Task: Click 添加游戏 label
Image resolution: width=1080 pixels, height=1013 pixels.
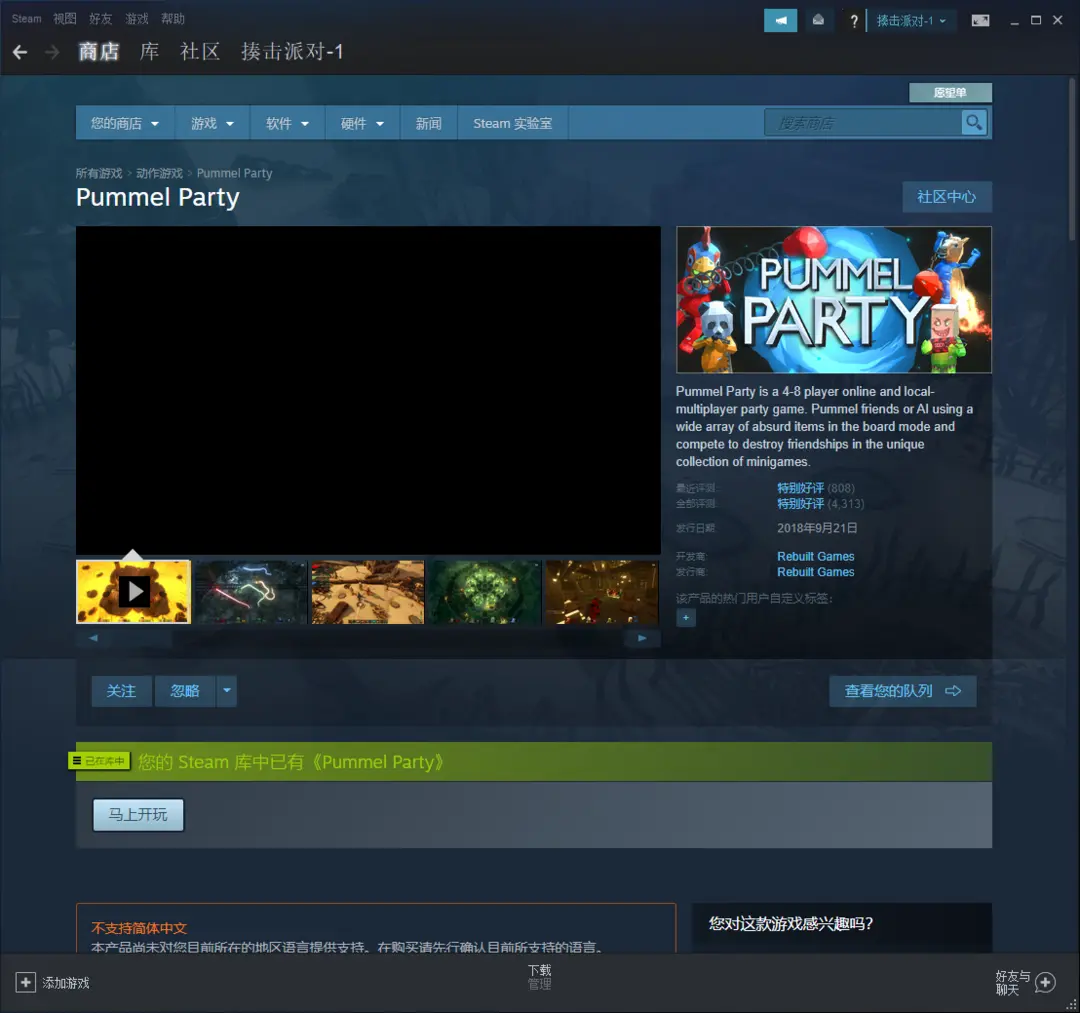Action: (66, 983)
